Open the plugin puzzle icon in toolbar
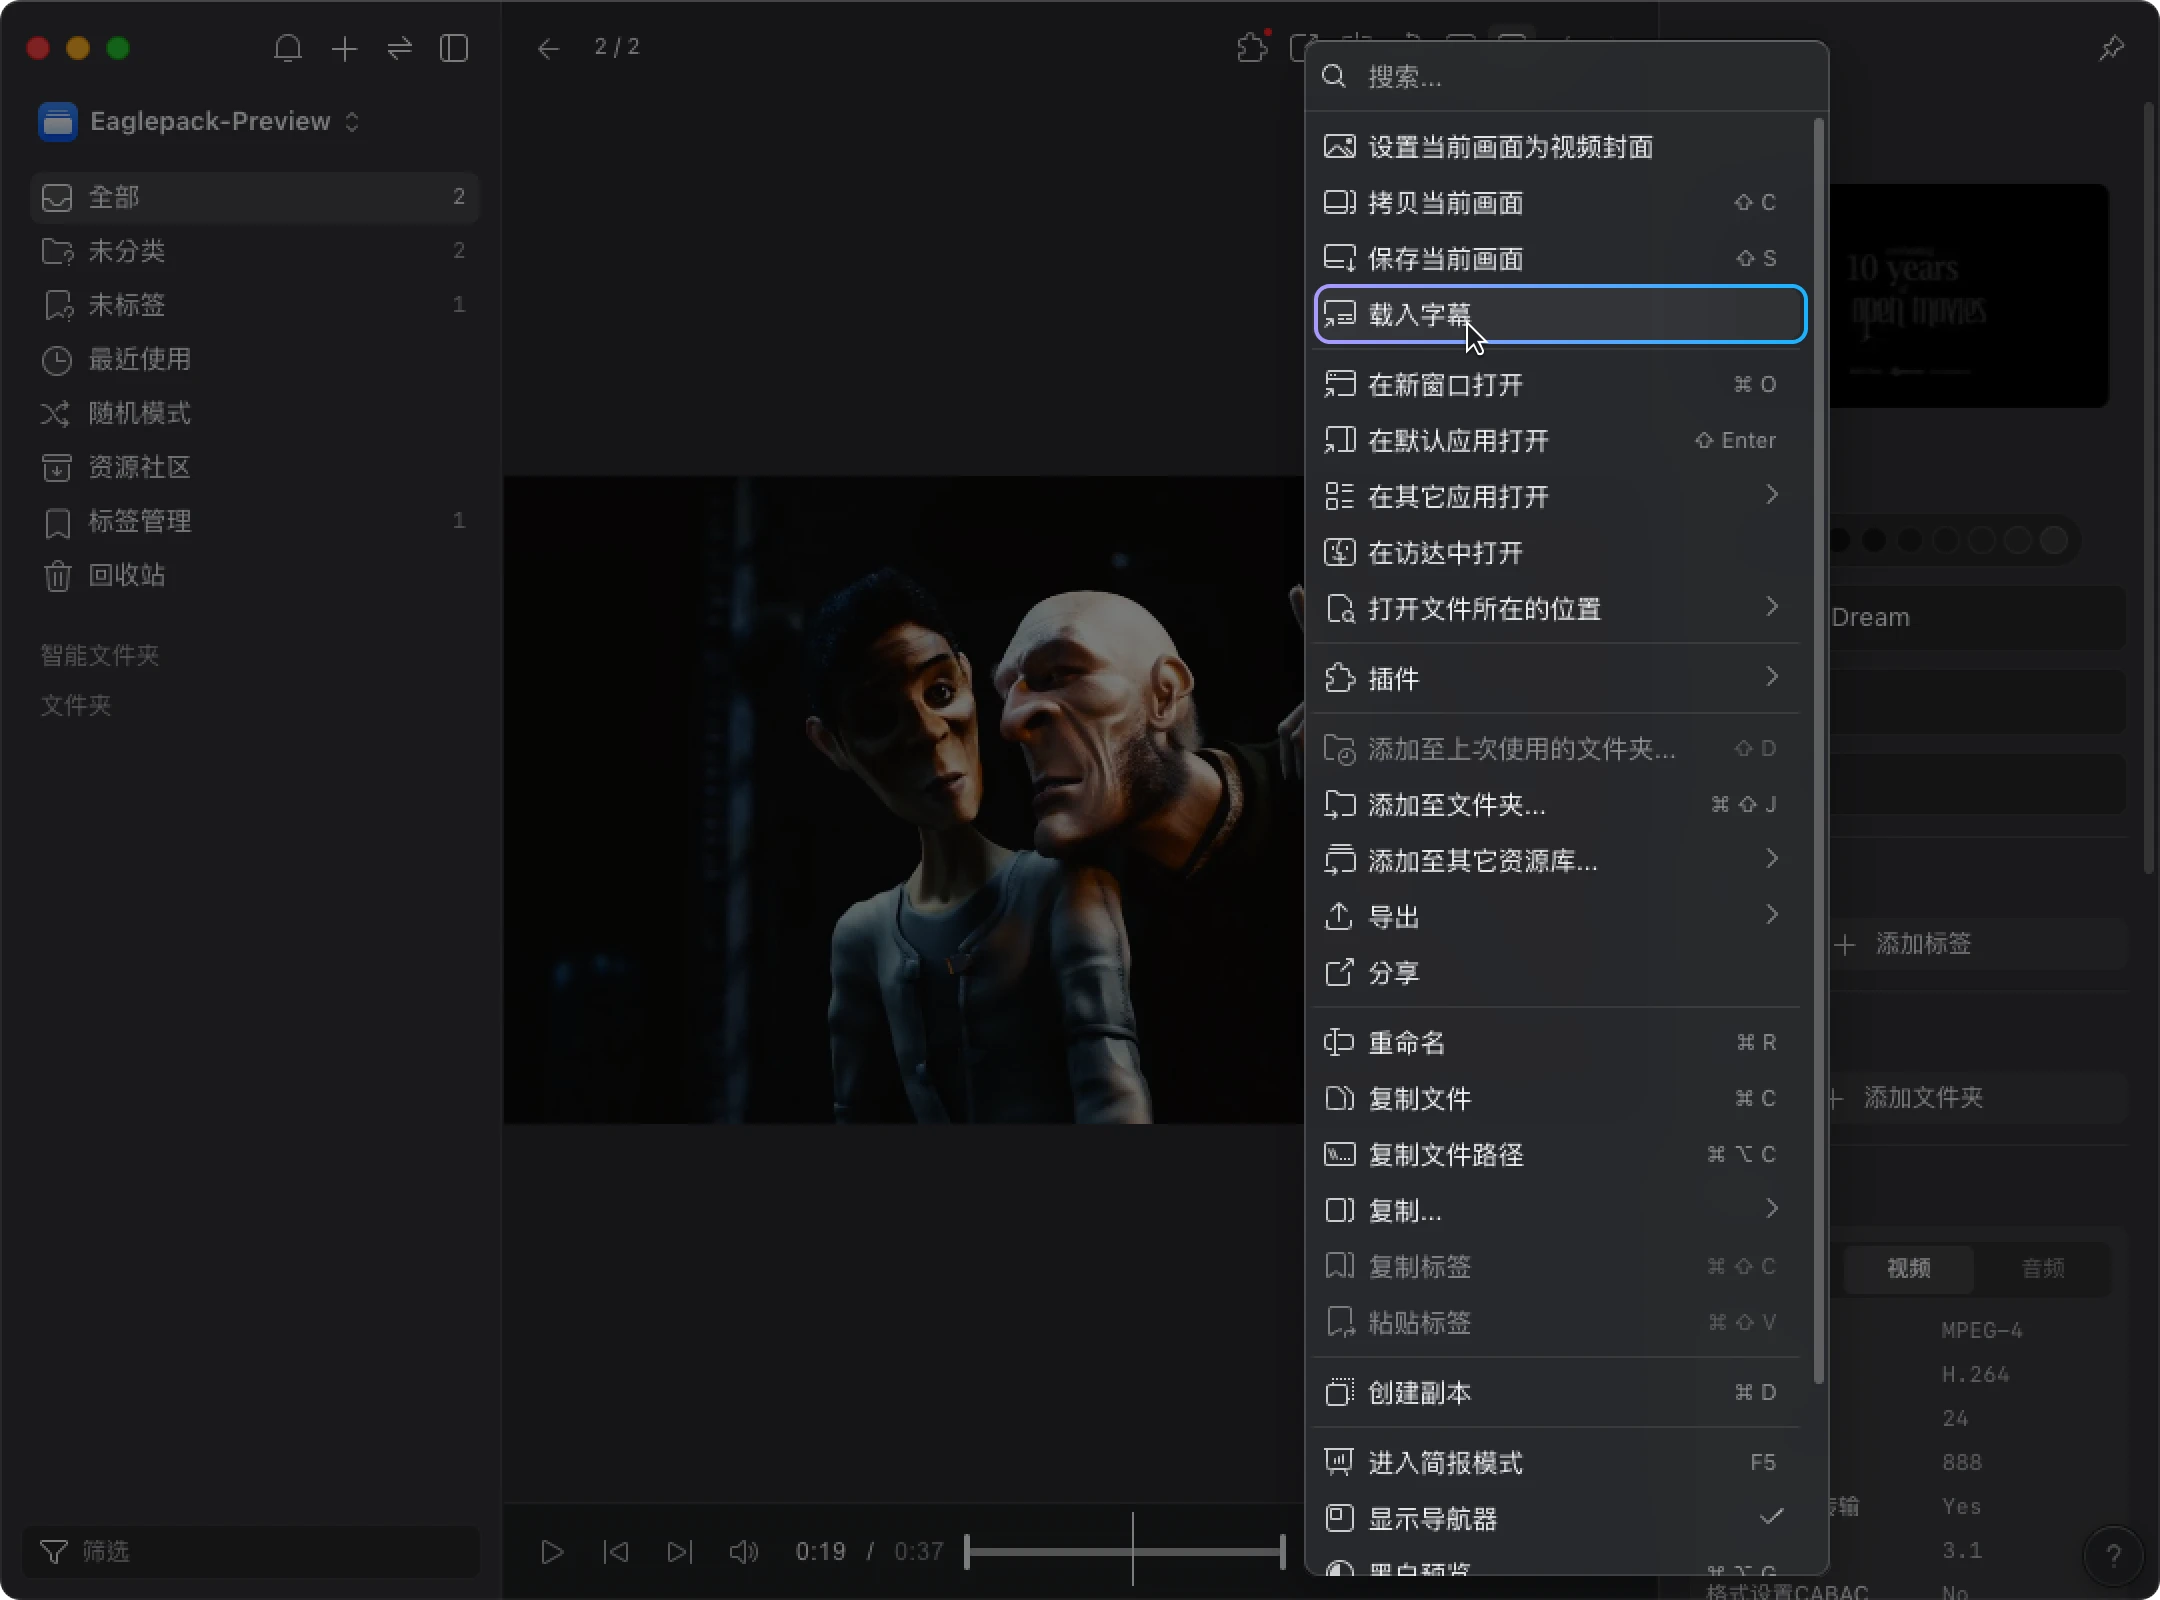The width and height of the screenshot is (2160, 1600). click(x=1252, y=47)
